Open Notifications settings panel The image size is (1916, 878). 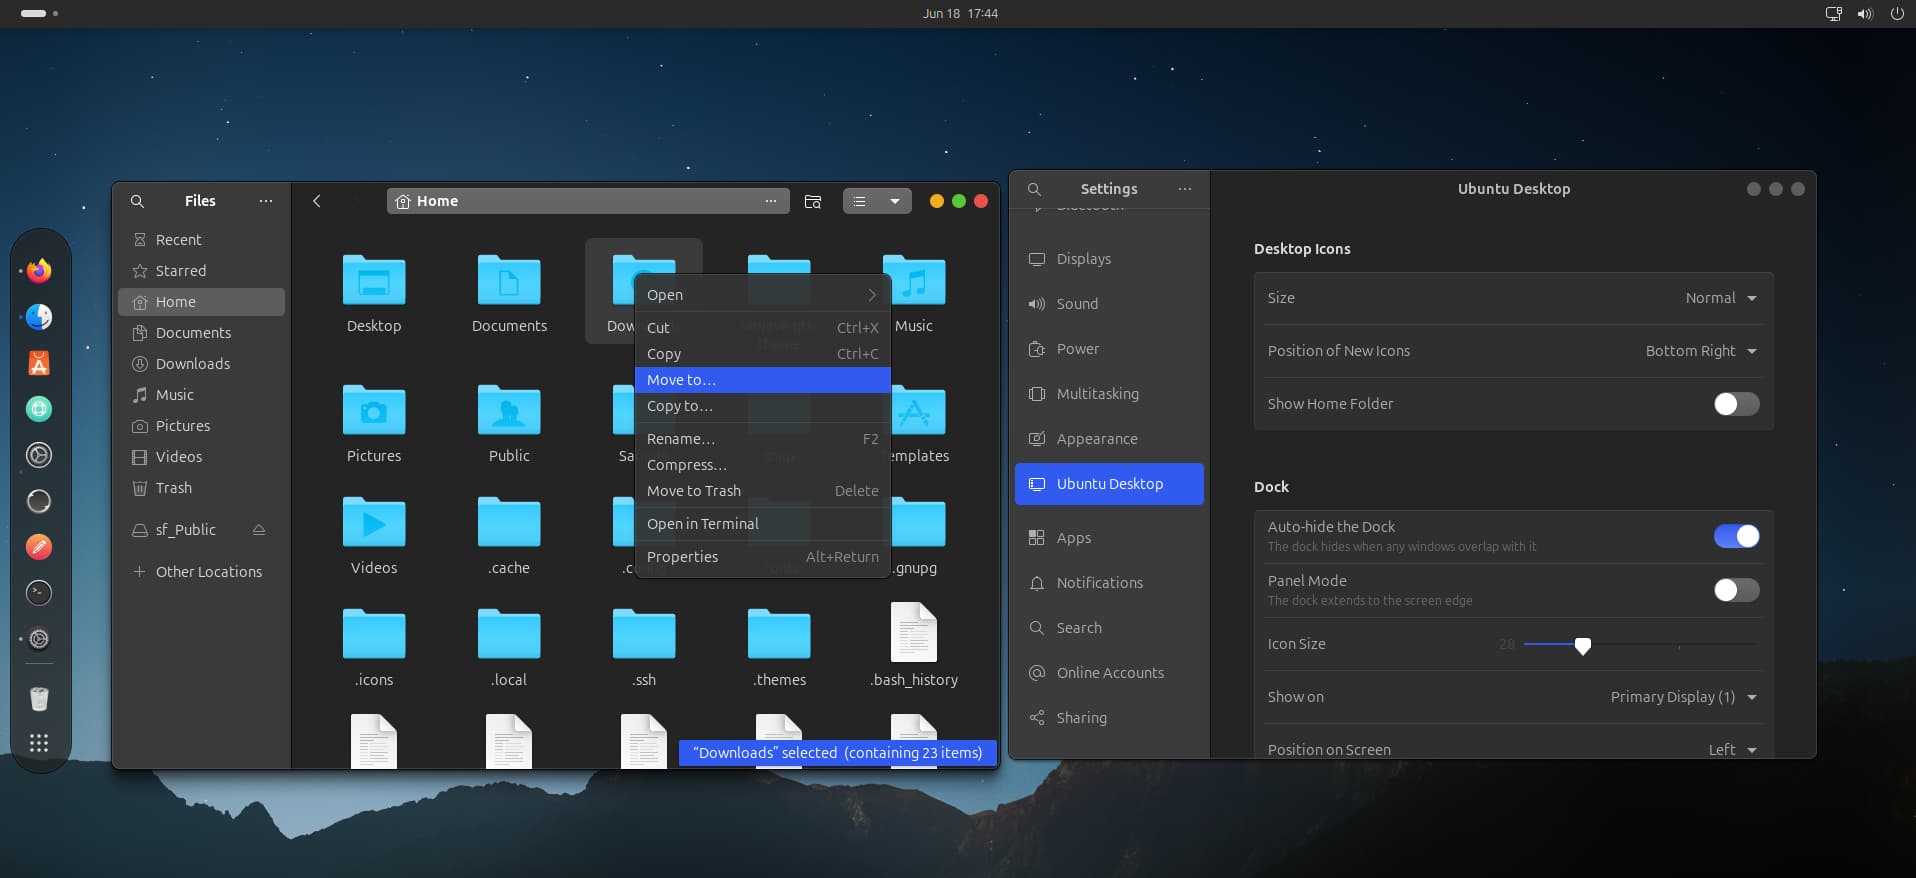[1109, 583]
